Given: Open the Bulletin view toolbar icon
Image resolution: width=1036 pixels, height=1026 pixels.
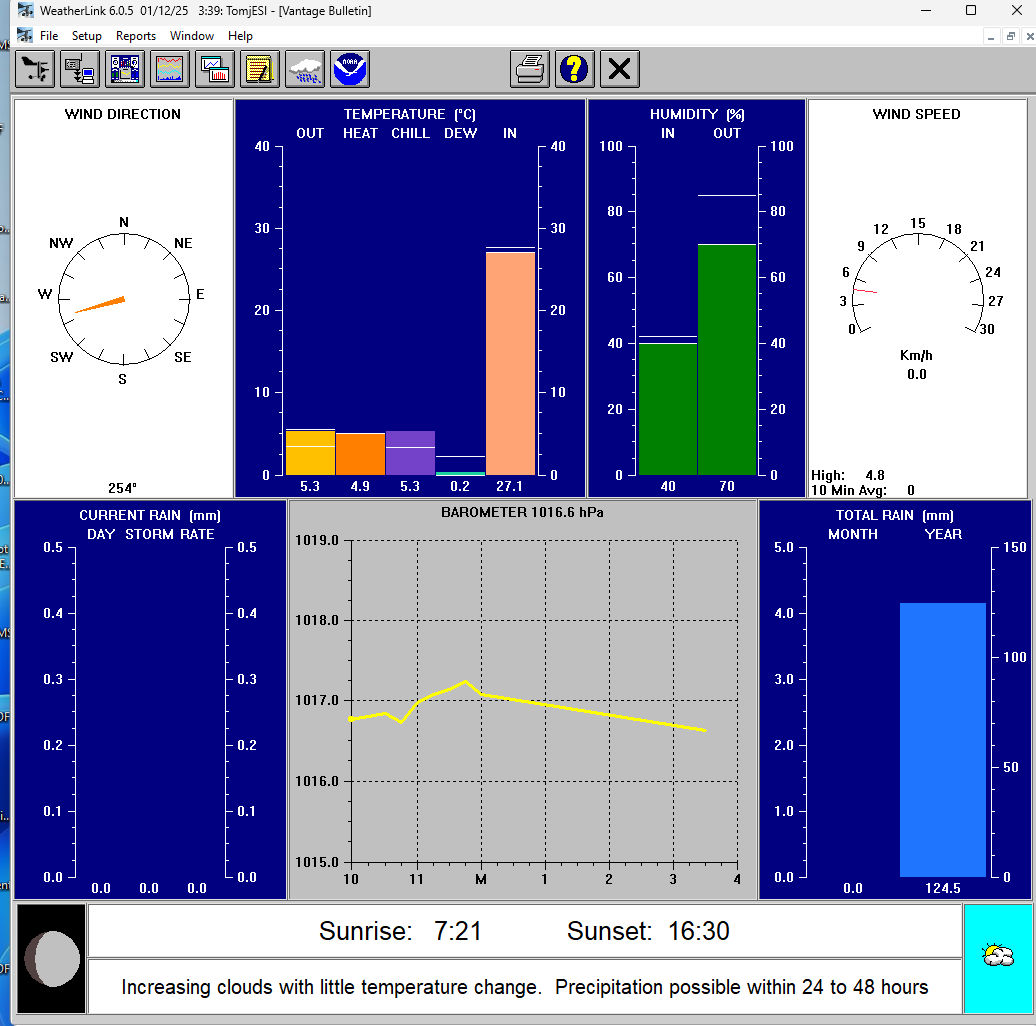Looking at the screenshot, I should click(125, 69).
